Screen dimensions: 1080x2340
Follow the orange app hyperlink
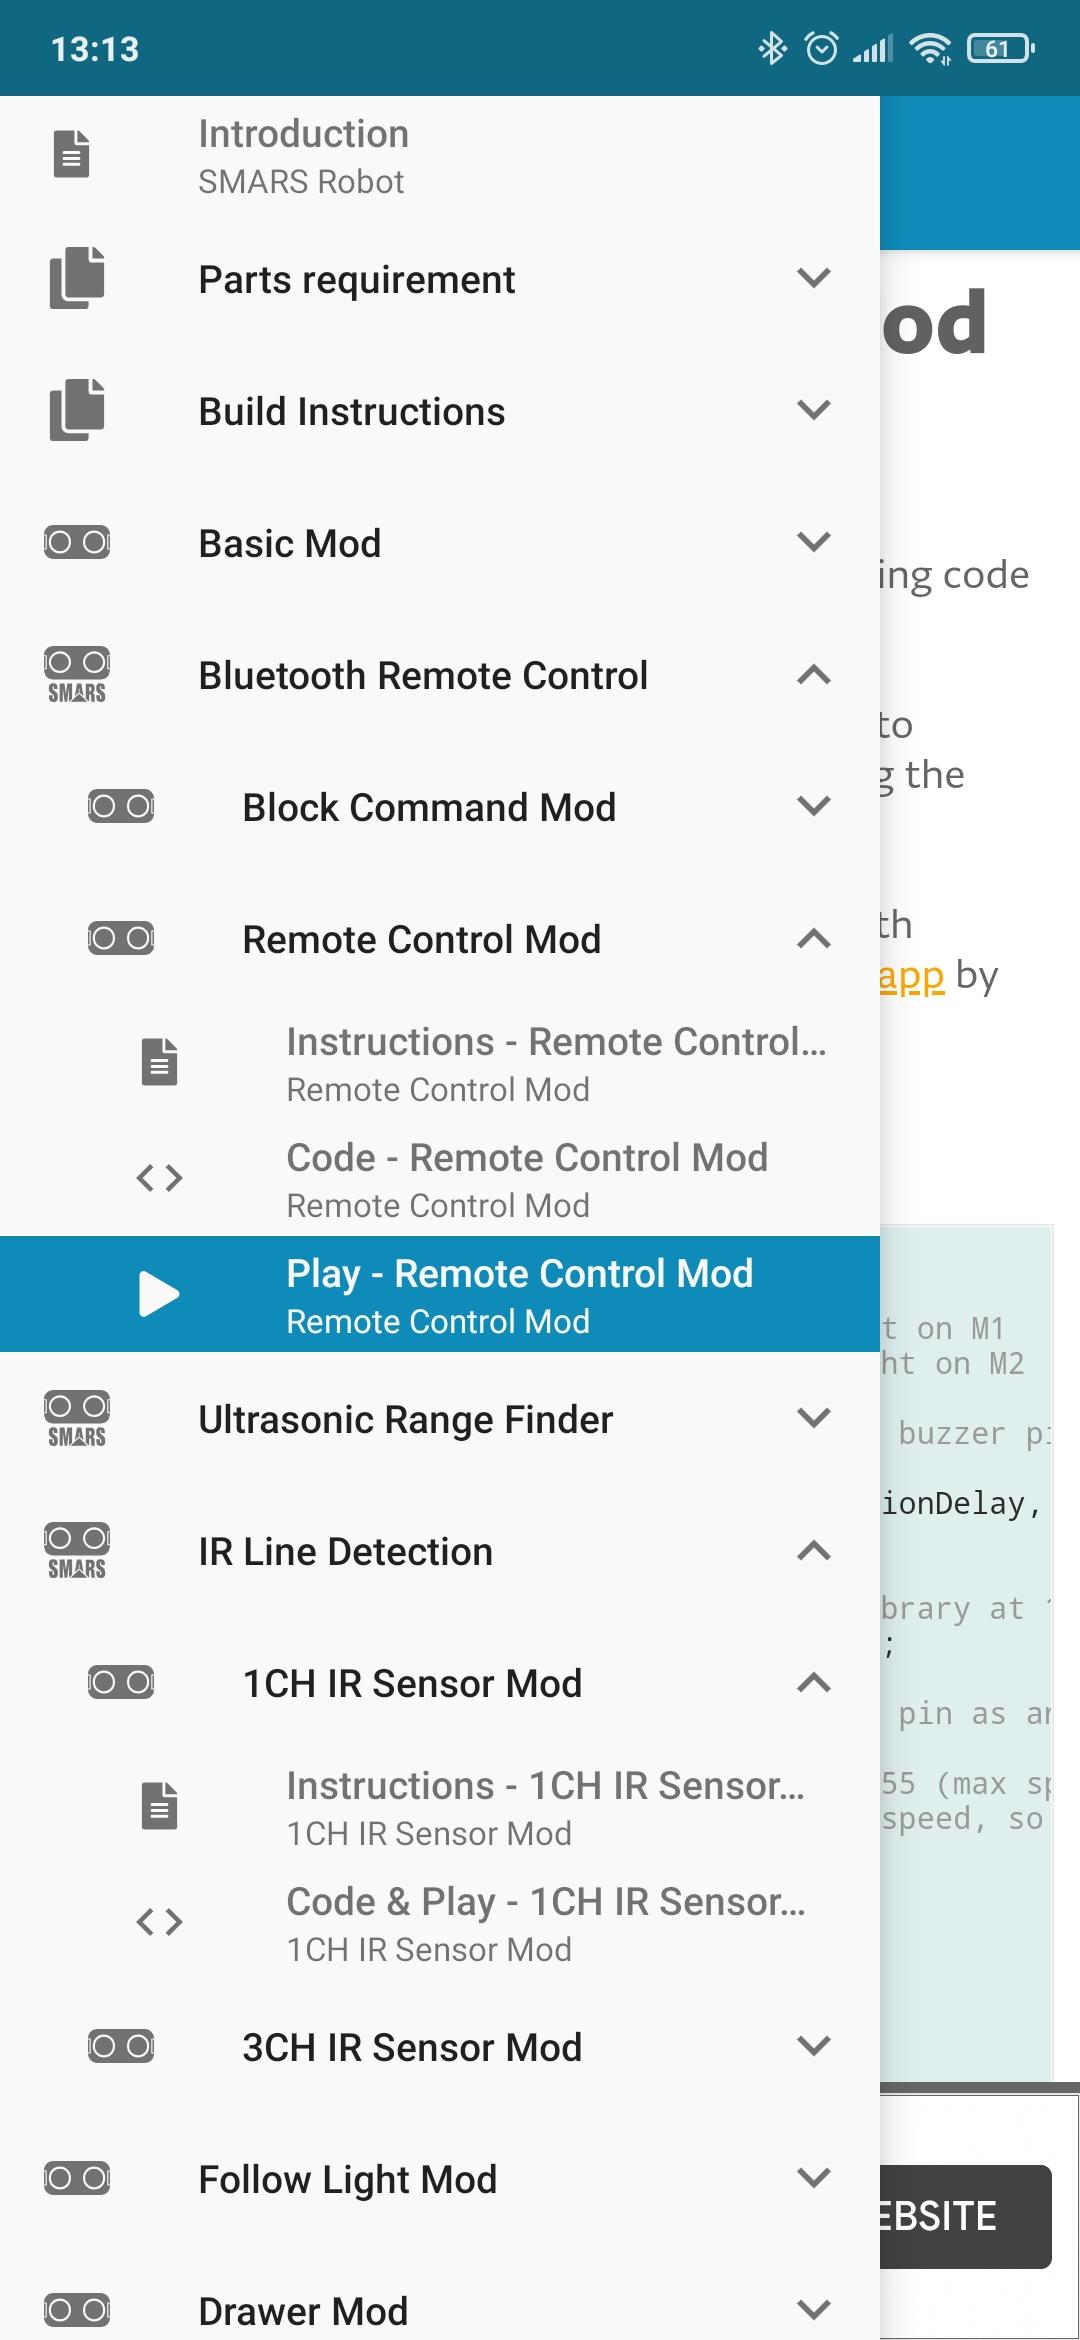point(911,977)
